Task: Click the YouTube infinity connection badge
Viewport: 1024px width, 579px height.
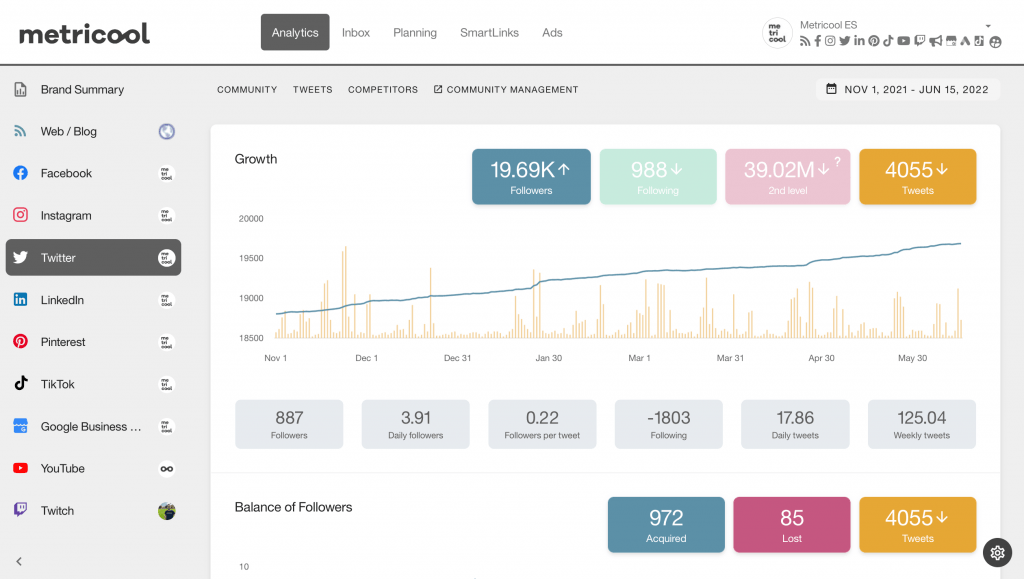Action: point(167,468)
